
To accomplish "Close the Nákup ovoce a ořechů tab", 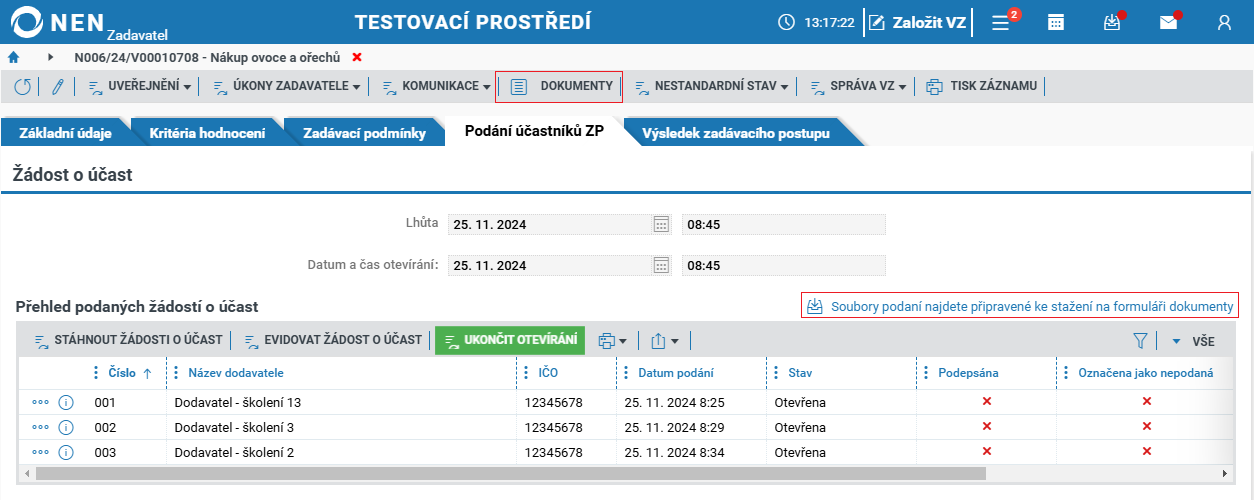I will 357,57.
